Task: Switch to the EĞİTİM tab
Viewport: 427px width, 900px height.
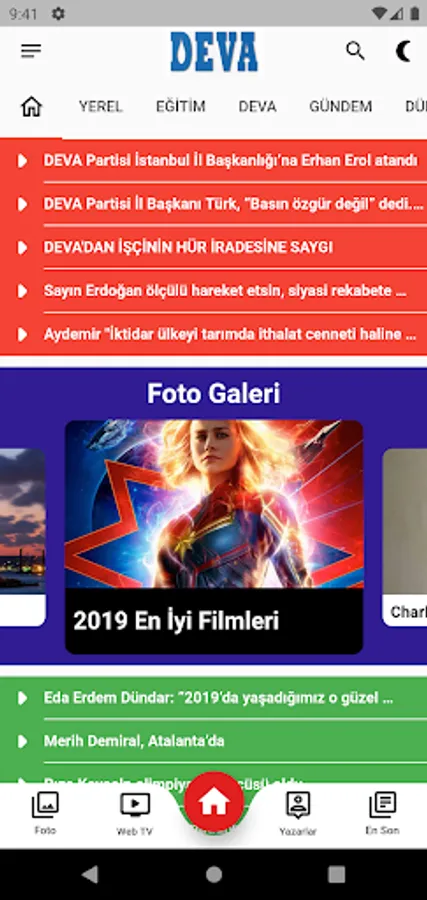Action: [181, 106]
